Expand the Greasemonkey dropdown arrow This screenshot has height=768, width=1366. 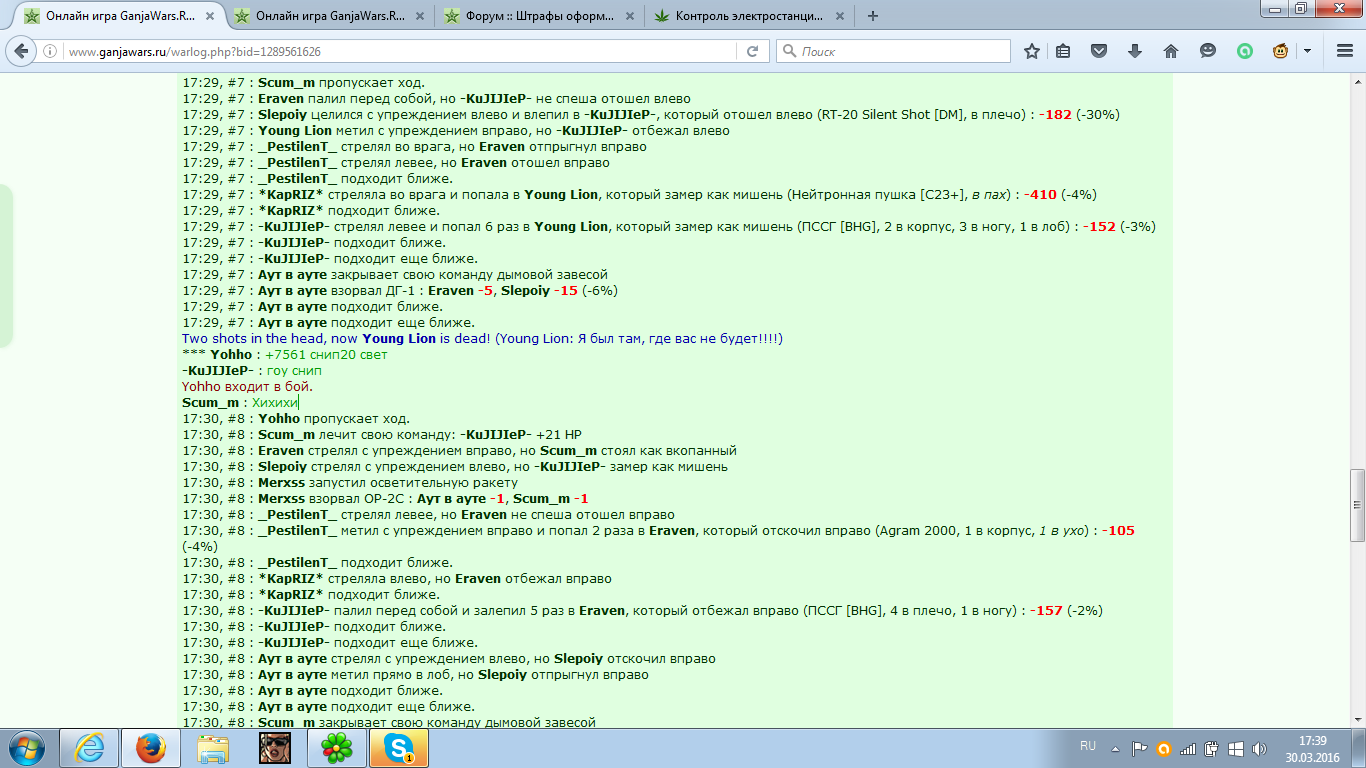pos(1306,51)
